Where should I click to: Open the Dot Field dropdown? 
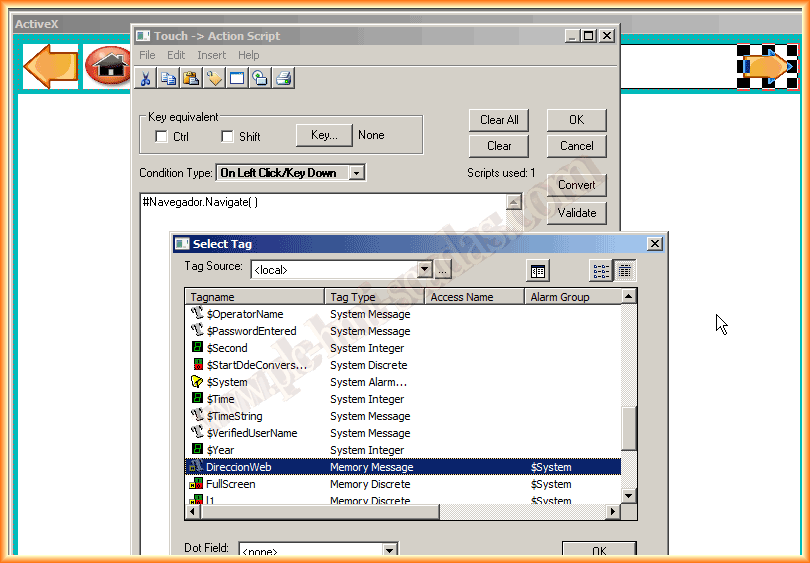click(x=390, y=551)
